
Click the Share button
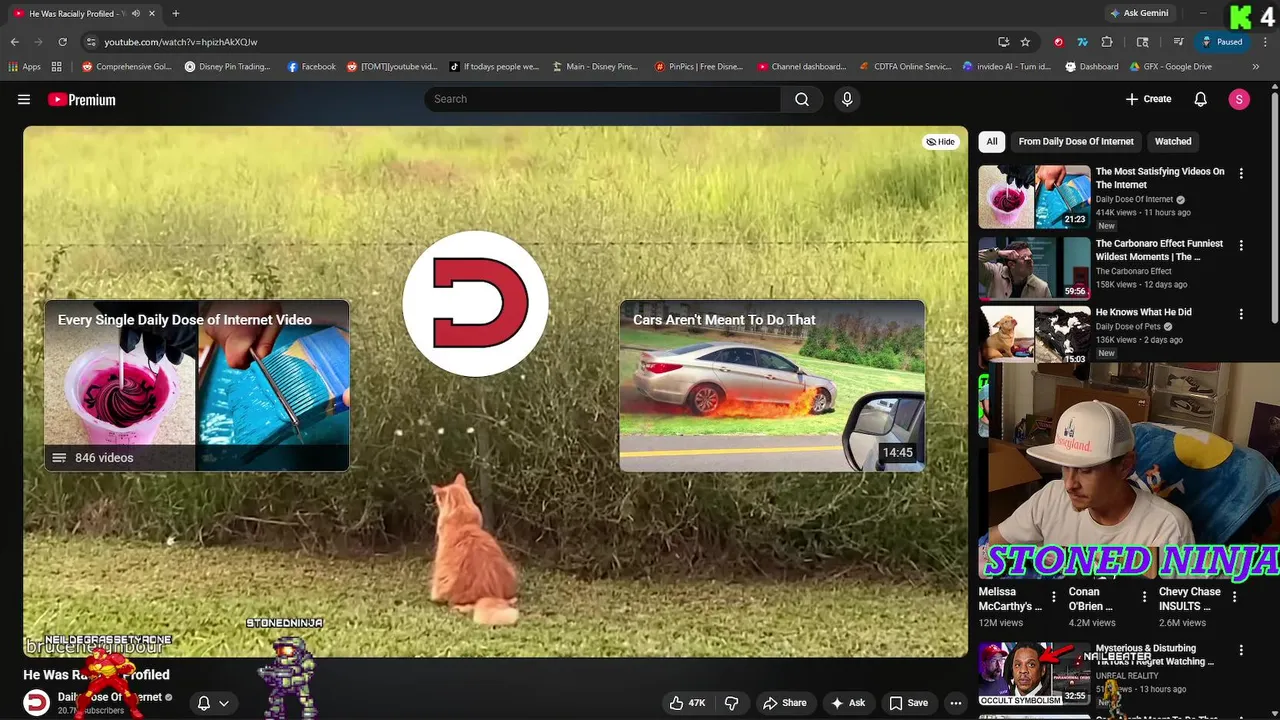tap(783, 703)
